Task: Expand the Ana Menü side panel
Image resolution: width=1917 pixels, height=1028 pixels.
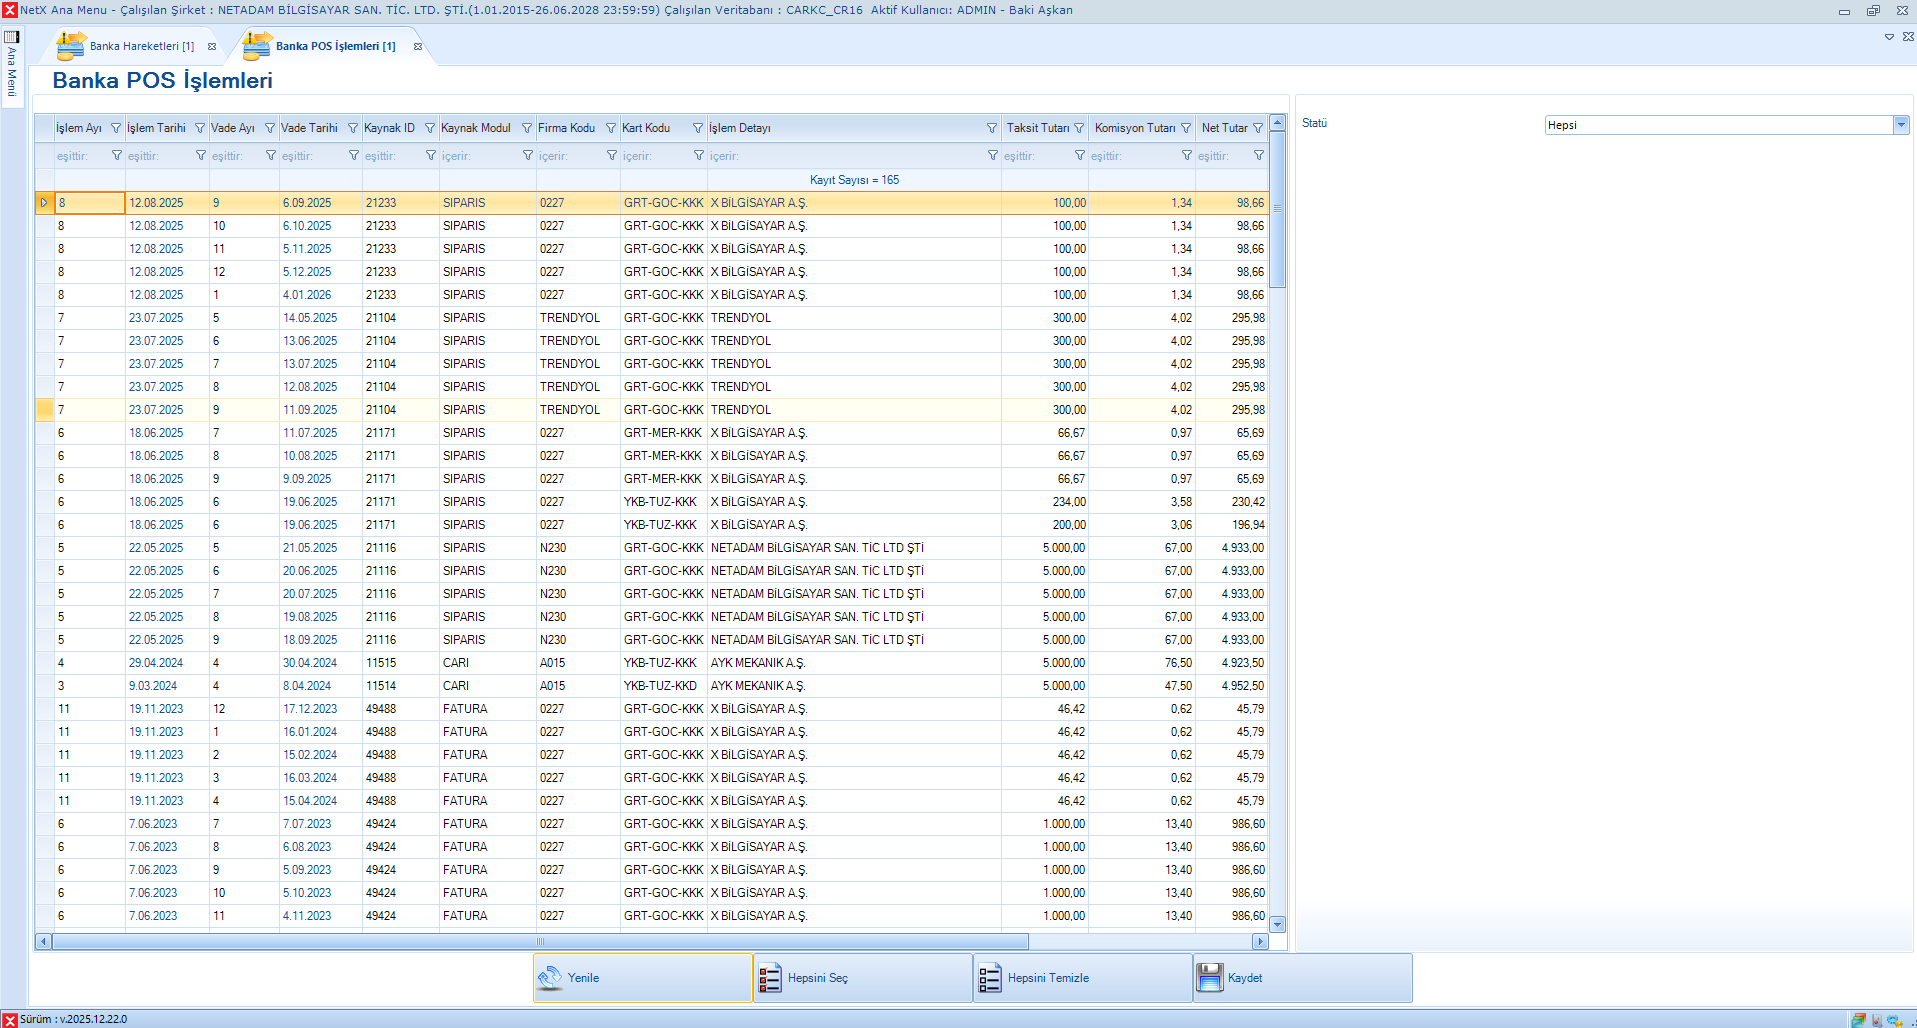Action: 12,66
